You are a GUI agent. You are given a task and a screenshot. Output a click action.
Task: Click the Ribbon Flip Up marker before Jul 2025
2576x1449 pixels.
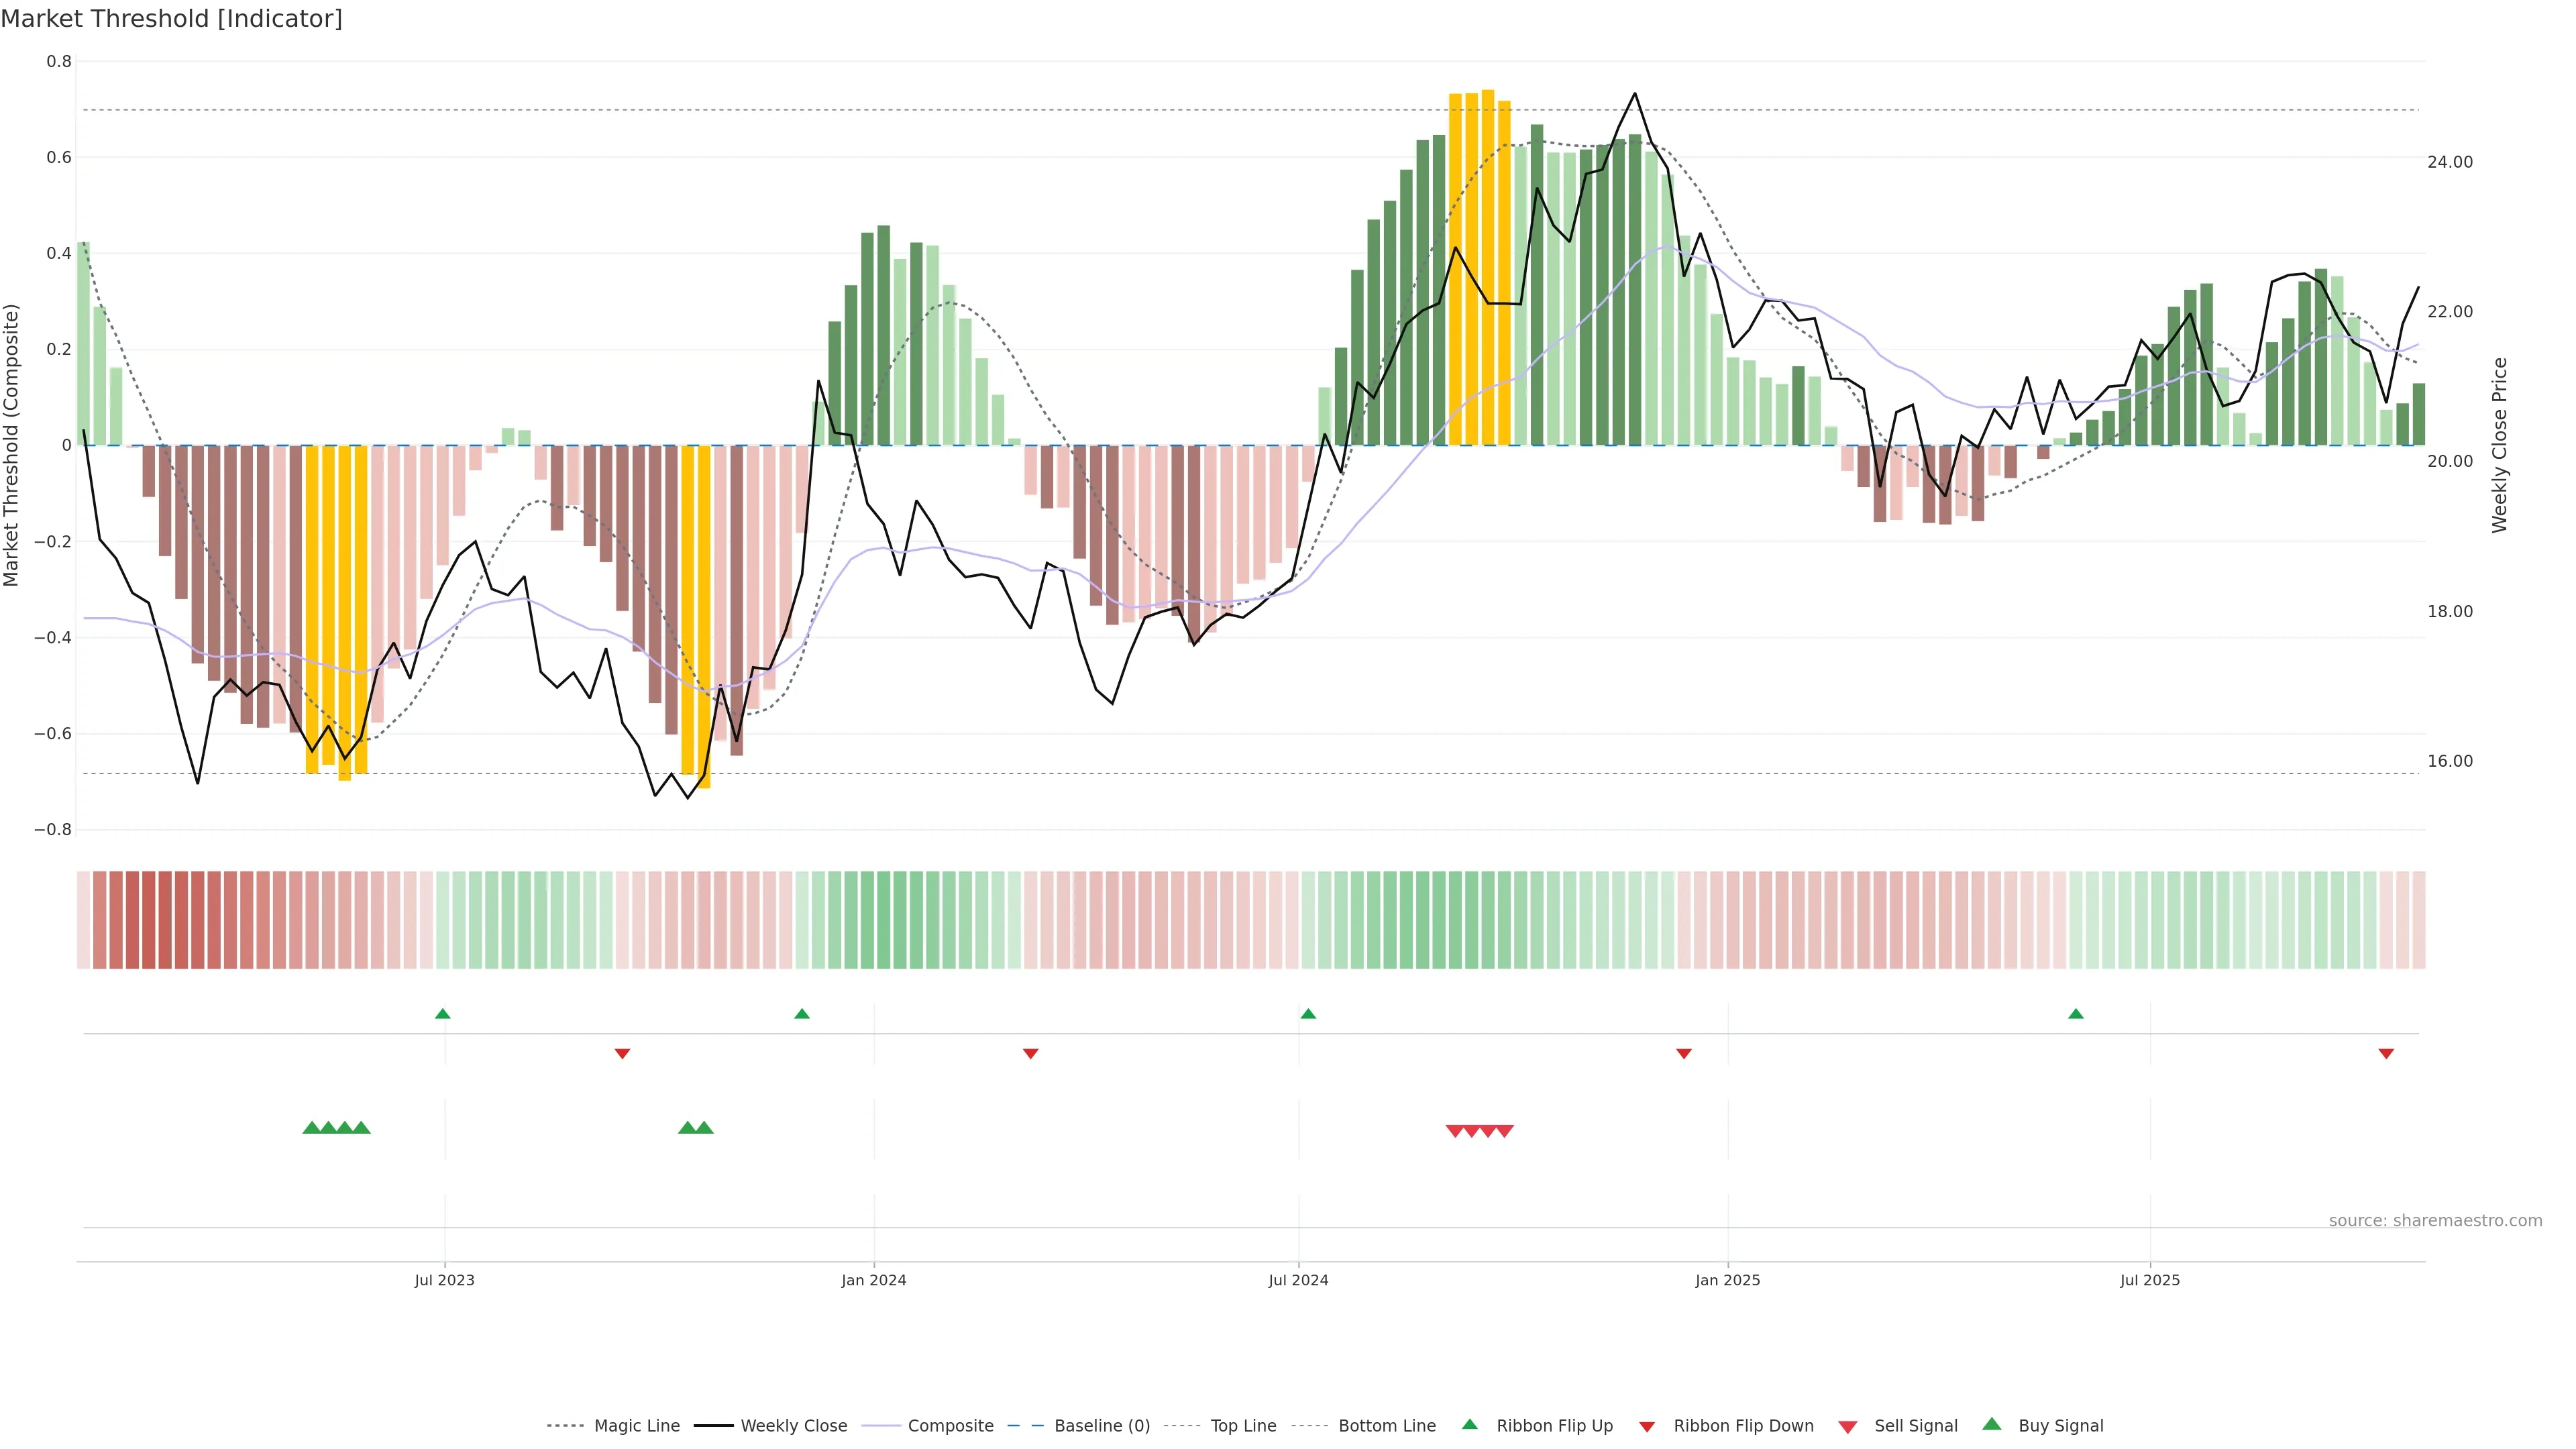2076,1014
